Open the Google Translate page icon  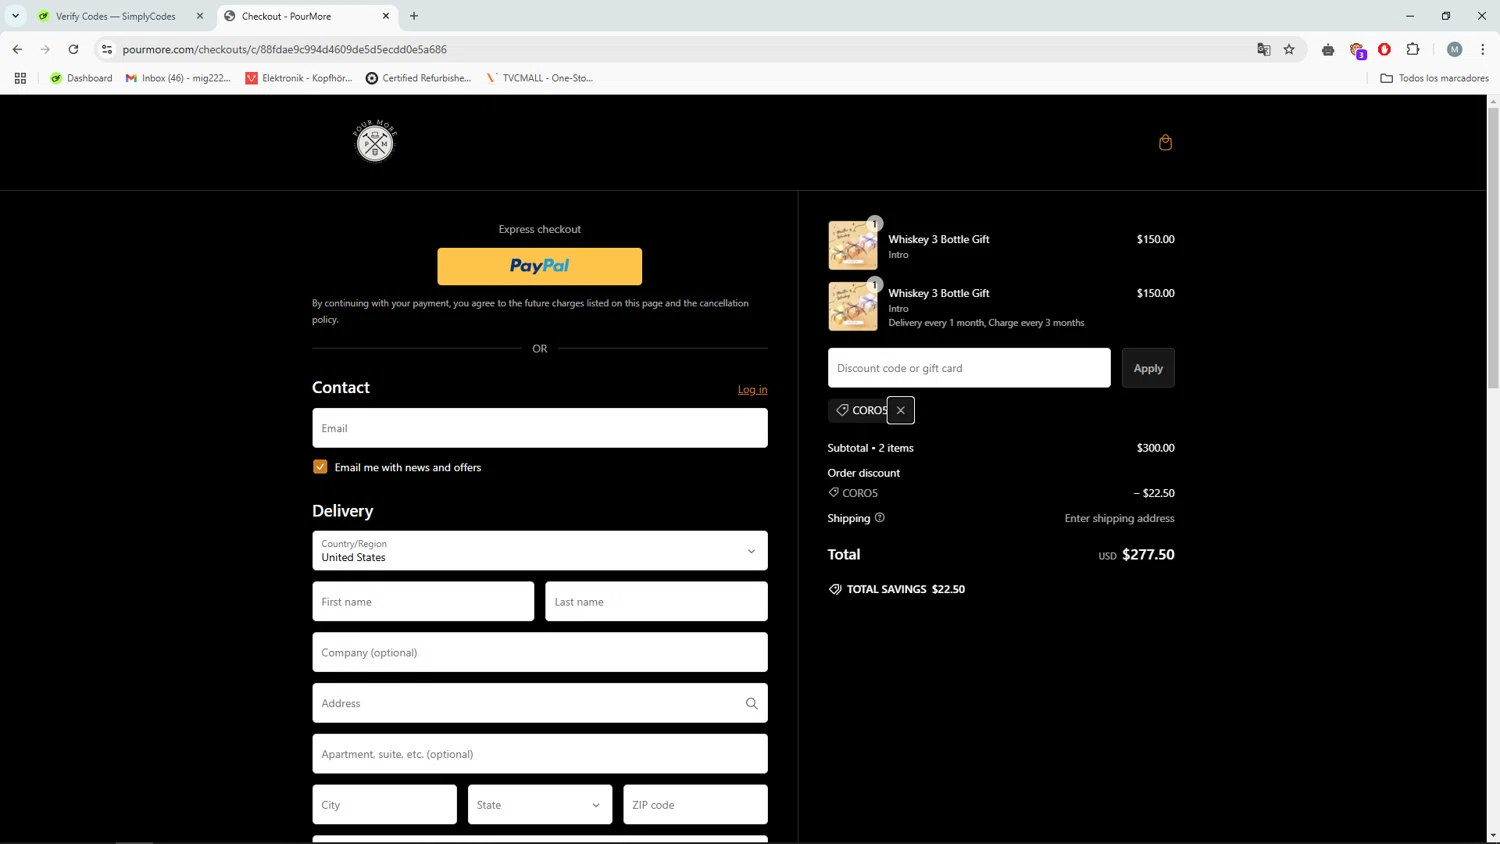(x=1264, y=49)
